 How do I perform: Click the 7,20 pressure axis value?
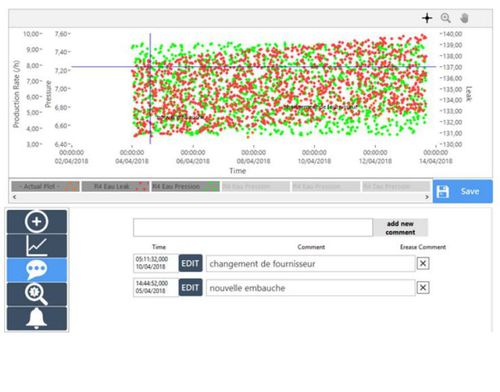(x=61, y=70)
